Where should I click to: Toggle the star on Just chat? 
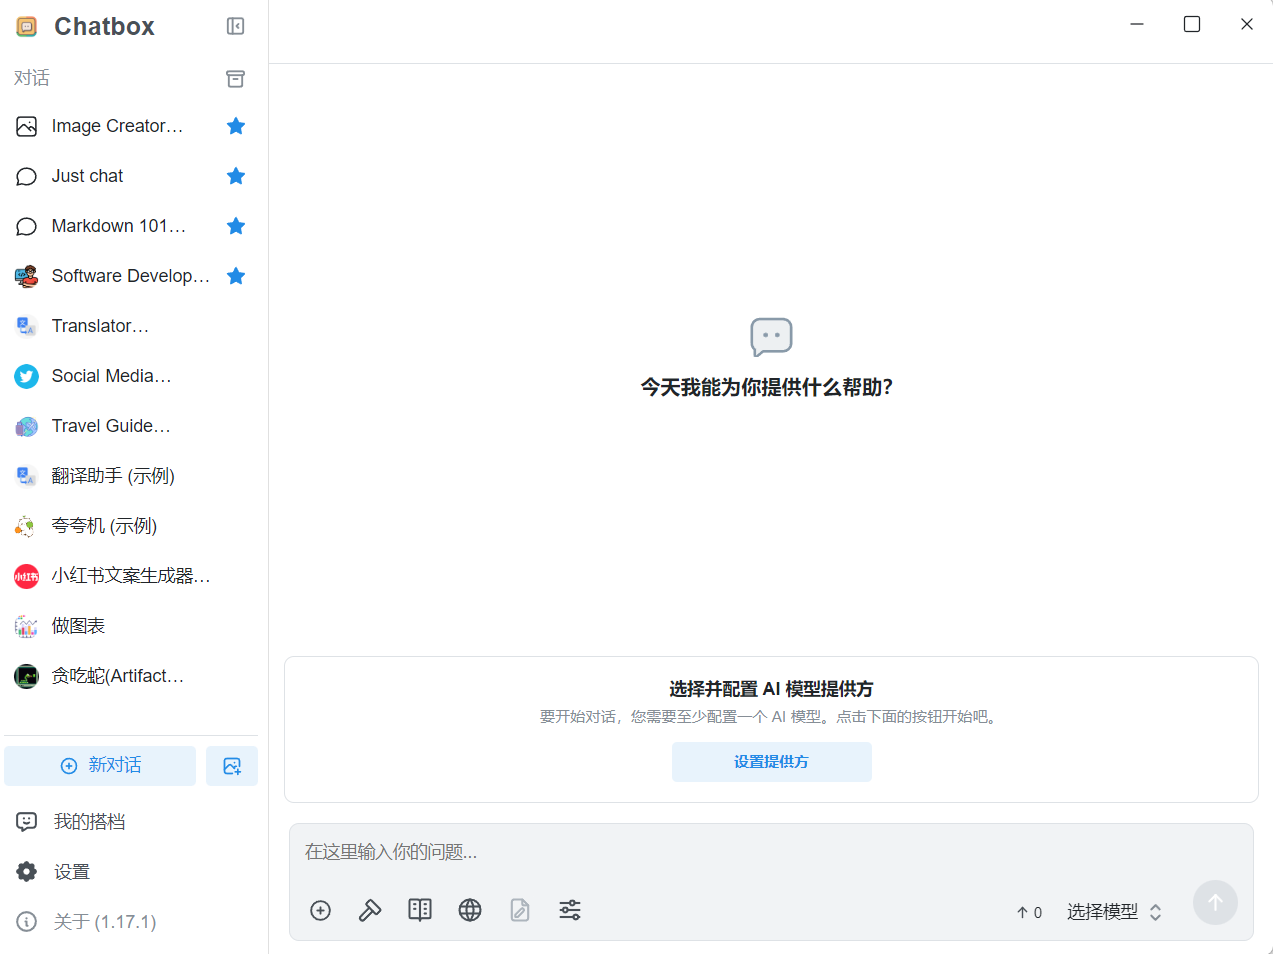tap(236, 176)
